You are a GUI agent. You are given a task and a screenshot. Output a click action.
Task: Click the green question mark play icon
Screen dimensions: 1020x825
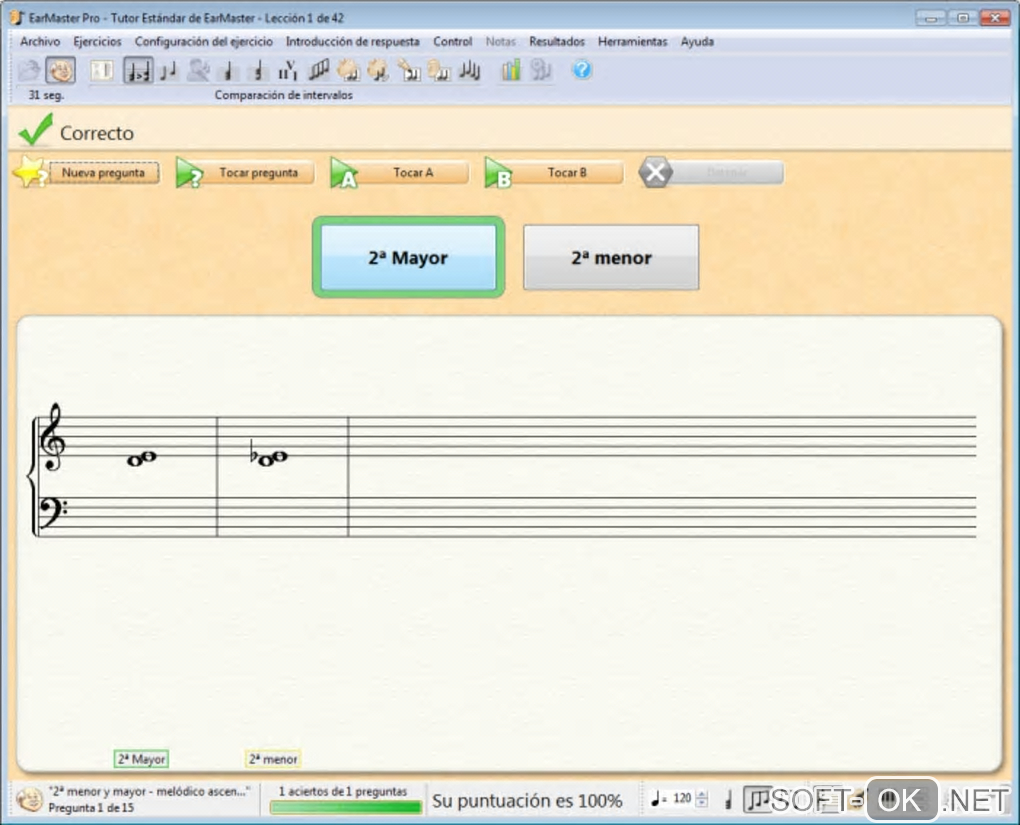tap(190, 174)
